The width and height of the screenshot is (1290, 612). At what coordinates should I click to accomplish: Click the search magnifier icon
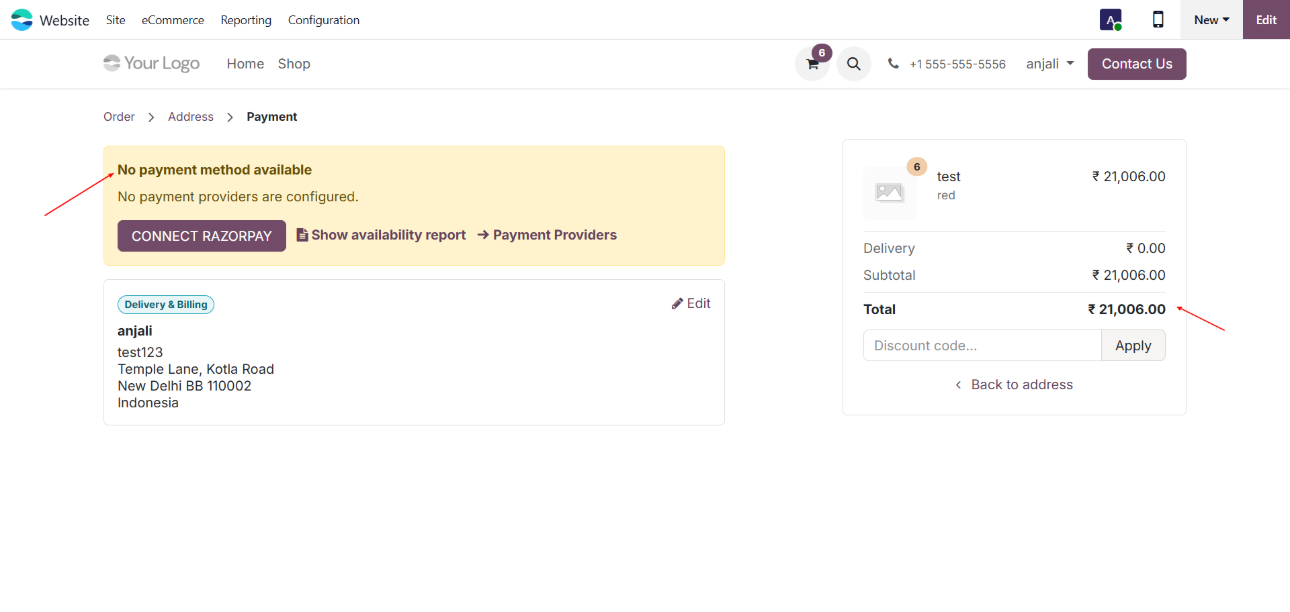point(853,64)
